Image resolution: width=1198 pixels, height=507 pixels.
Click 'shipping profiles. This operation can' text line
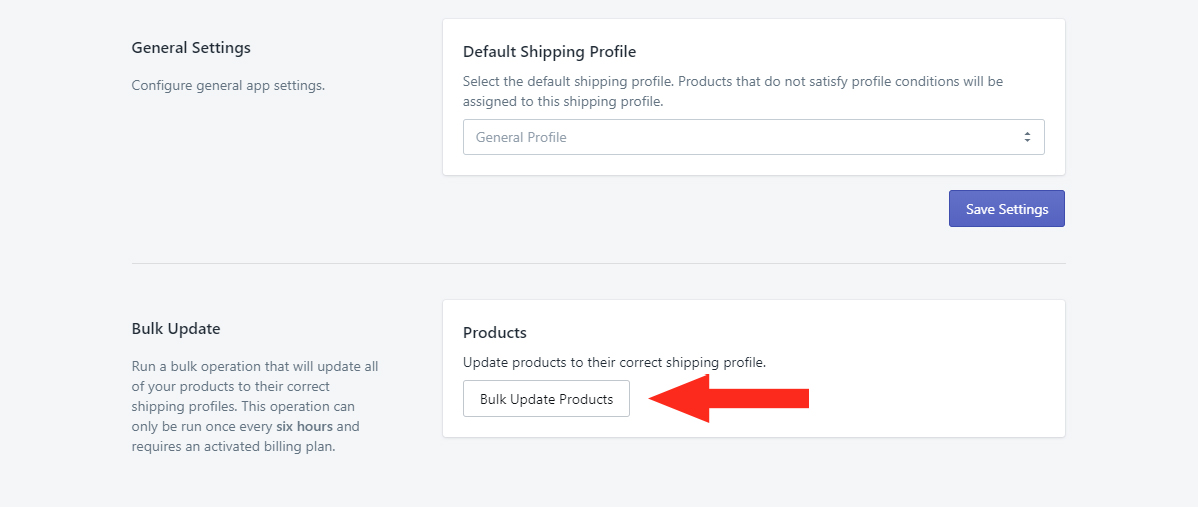pos(243,407)
